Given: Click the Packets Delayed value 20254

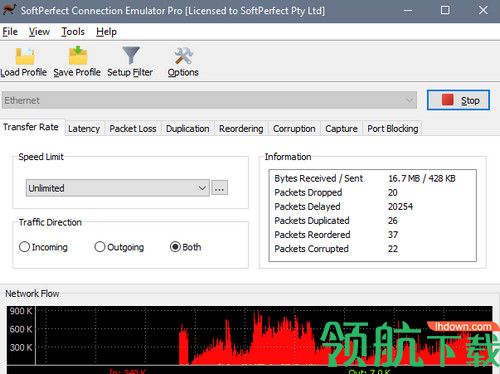Looking at the screenshot, I should (x=400, y=207).
